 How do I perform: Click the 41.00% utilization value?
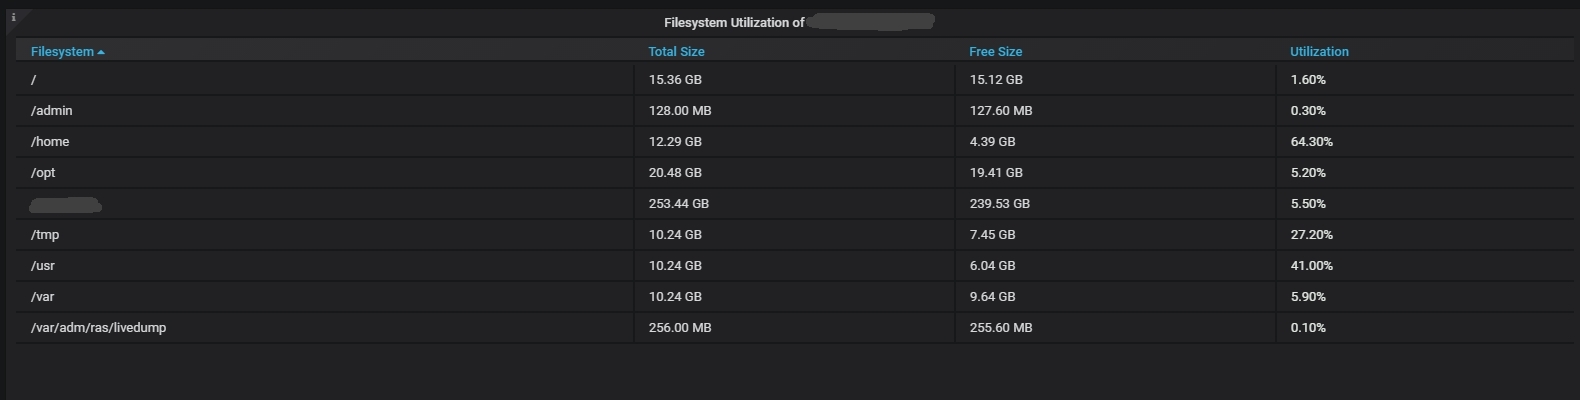click(1311, 266)
